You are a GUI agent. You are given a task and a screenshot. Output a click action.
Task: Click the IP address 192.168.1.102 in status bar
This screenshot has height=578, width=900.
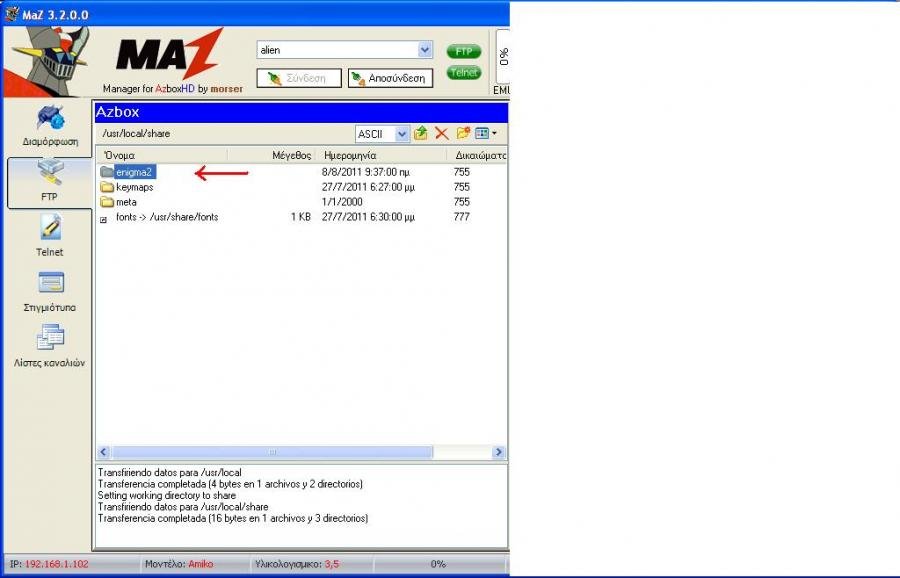pyautogui.click(x=56, y=564)
